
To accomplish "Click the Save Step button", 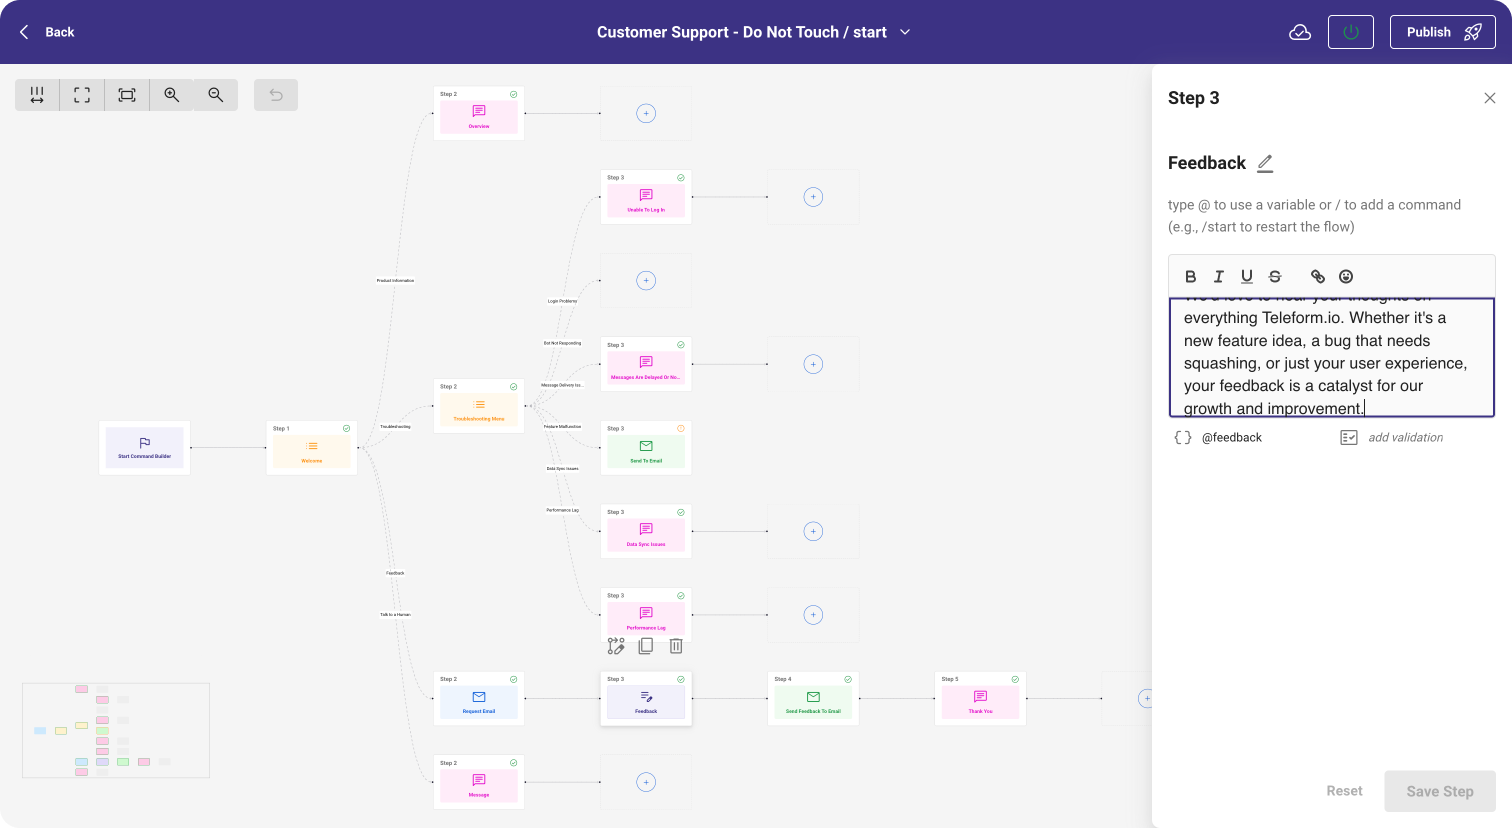I will (x=1440, y=791).
